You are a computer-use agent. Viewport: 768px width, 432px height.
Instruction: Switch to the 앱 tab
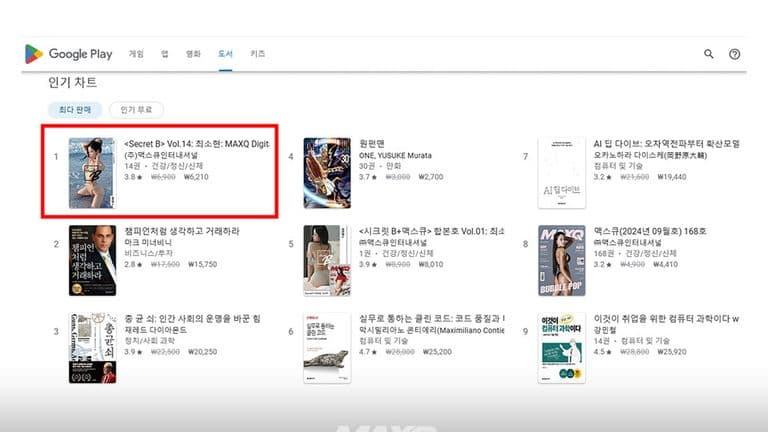pos(164,54)
